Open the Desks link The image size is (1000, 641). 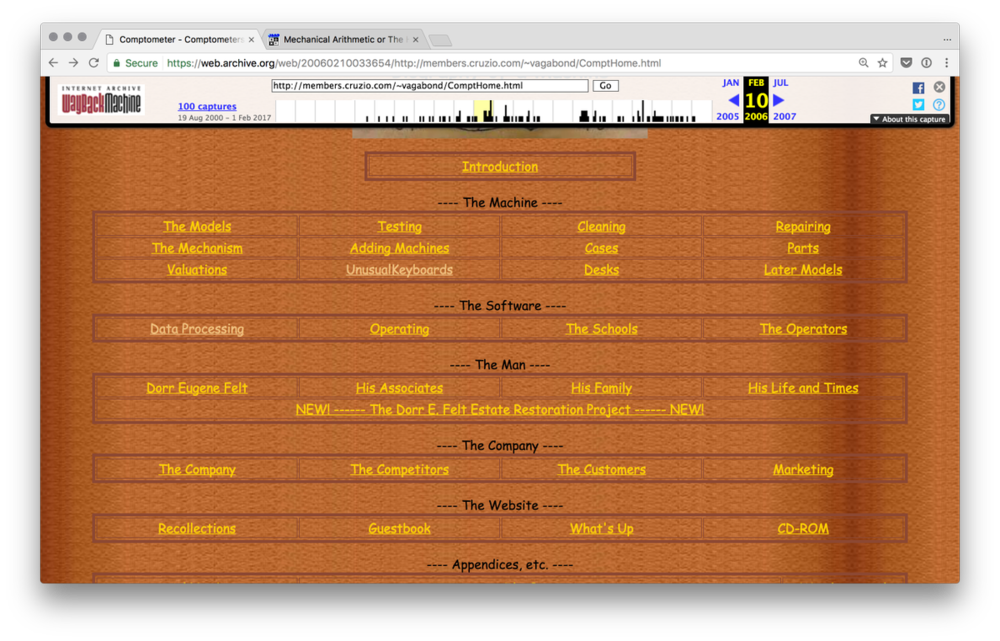click(x=601, y=270)
